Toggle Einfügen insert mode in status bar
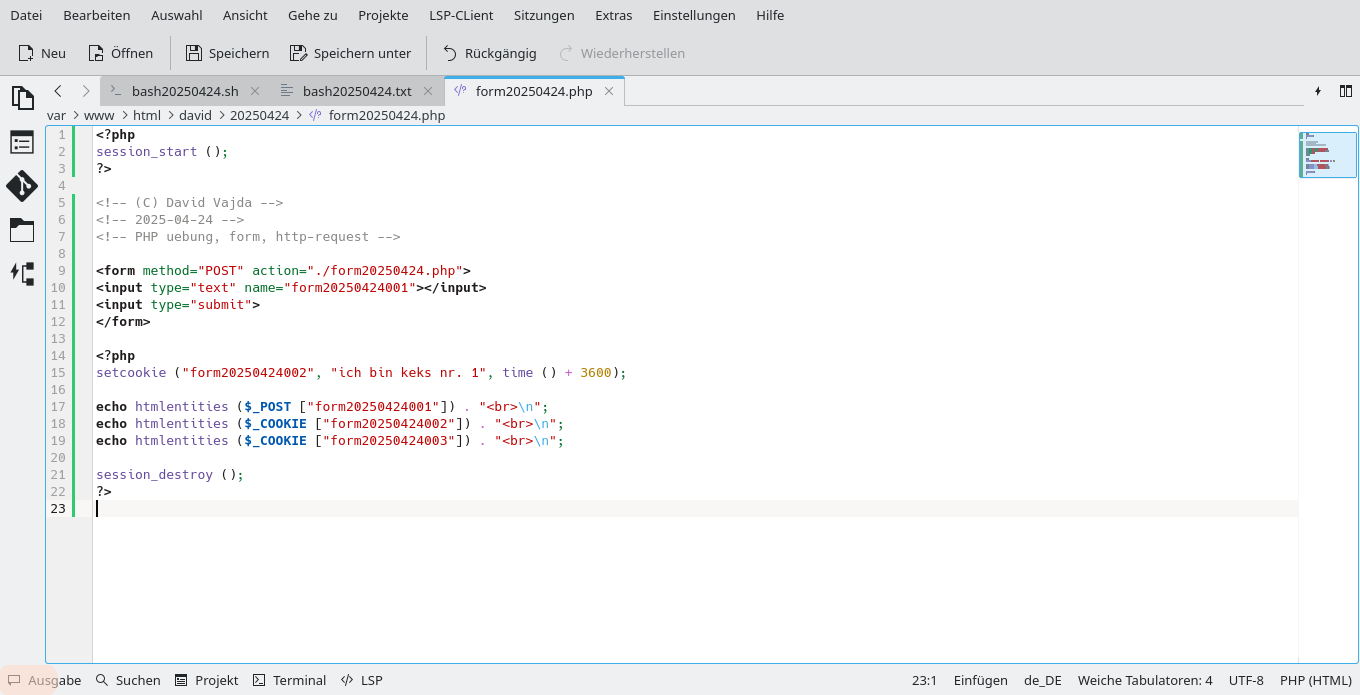Screen dimensions: 1360x695 [x=980, y=680]
